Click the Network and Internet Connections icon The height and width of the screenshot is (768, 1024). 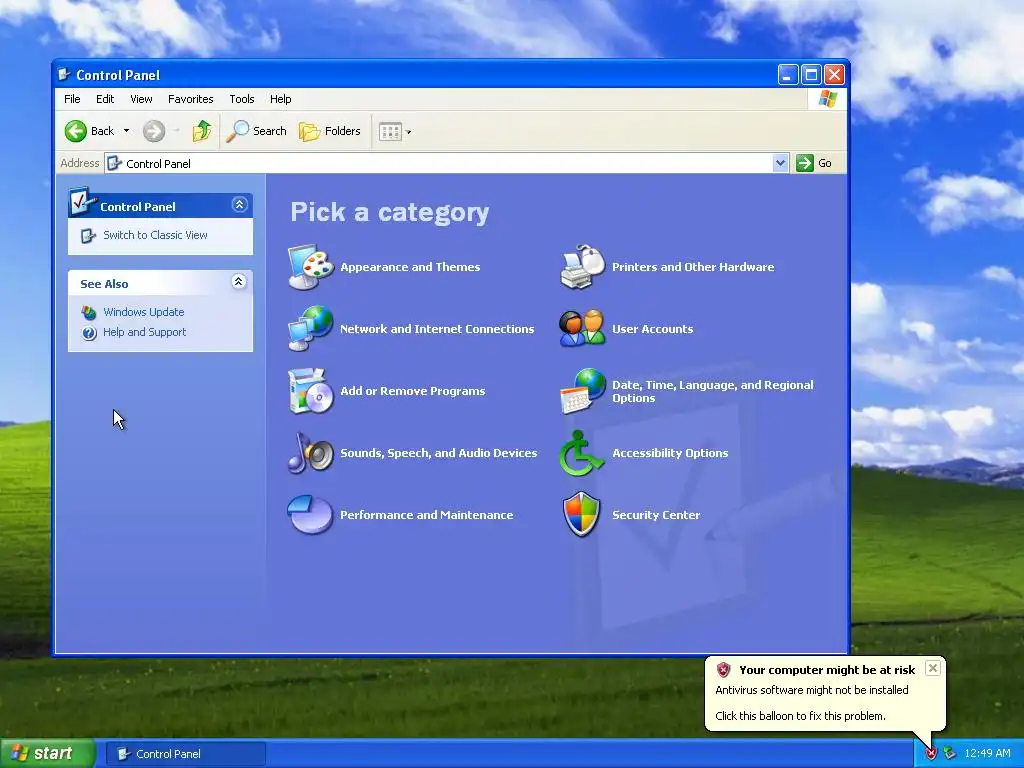pos(311,328)
